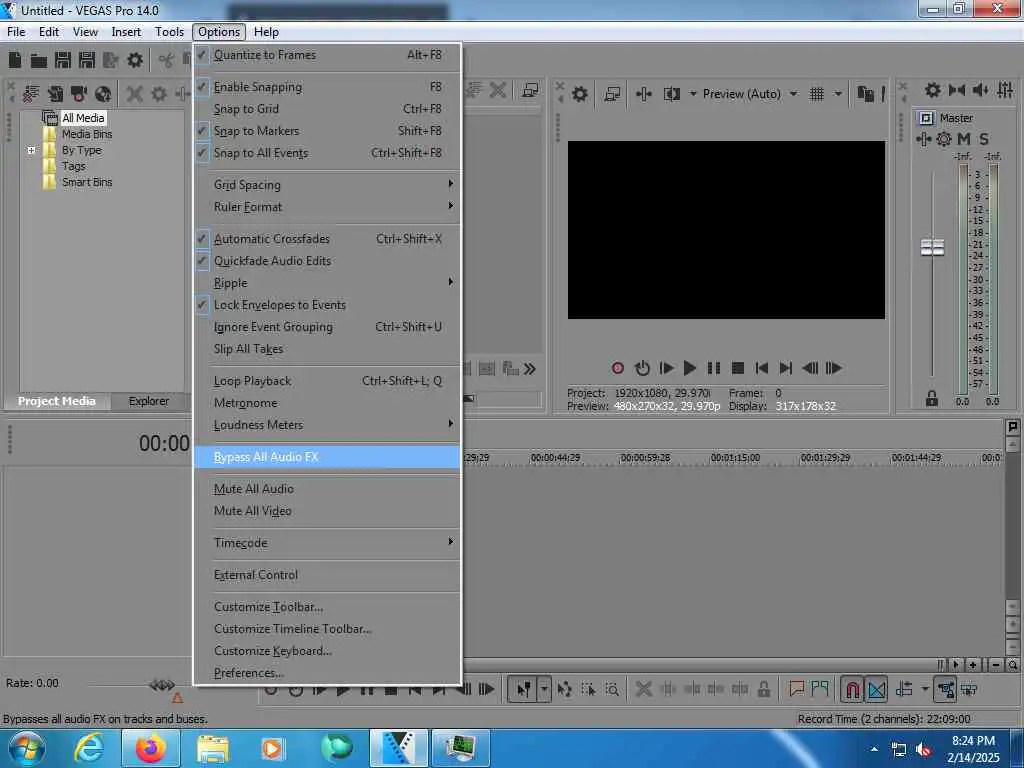
Task: Toggle Quickfade Audio Edits option
Action: coord(327,261)
